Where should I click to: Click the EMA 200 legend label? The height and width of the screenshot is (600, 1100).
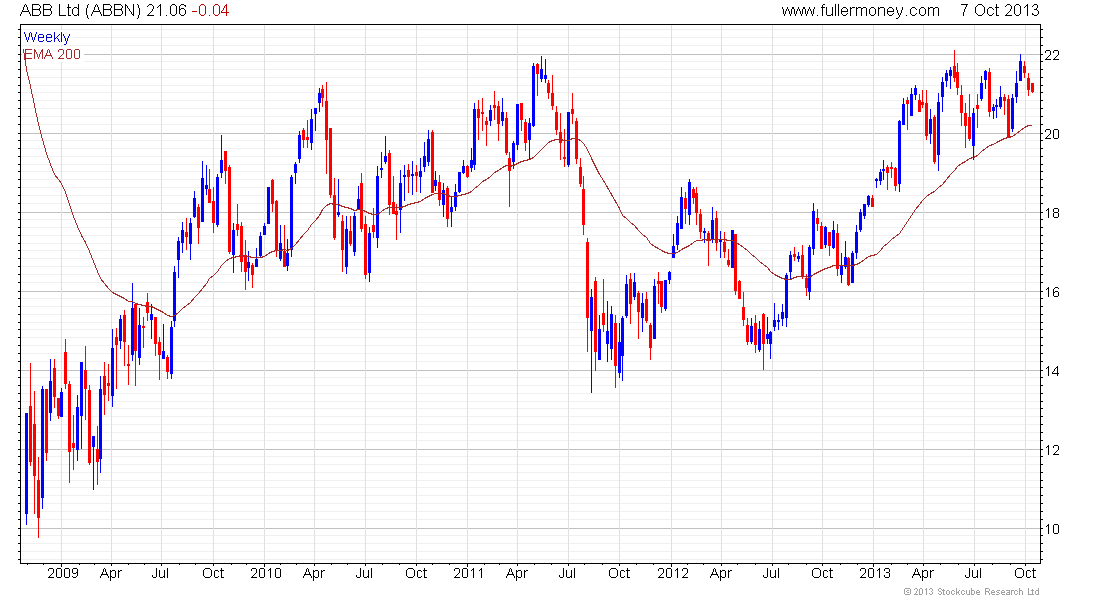pos(53,54)
